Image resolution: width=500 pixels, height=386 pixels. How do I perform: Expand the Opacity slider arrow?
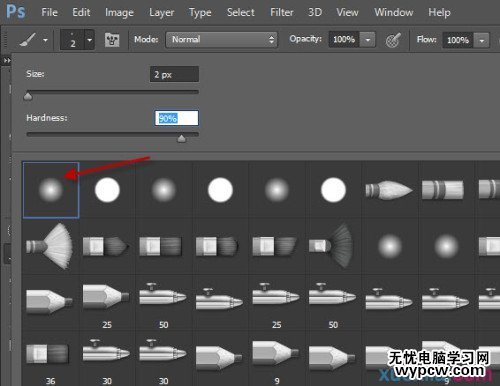click(368, 40)
